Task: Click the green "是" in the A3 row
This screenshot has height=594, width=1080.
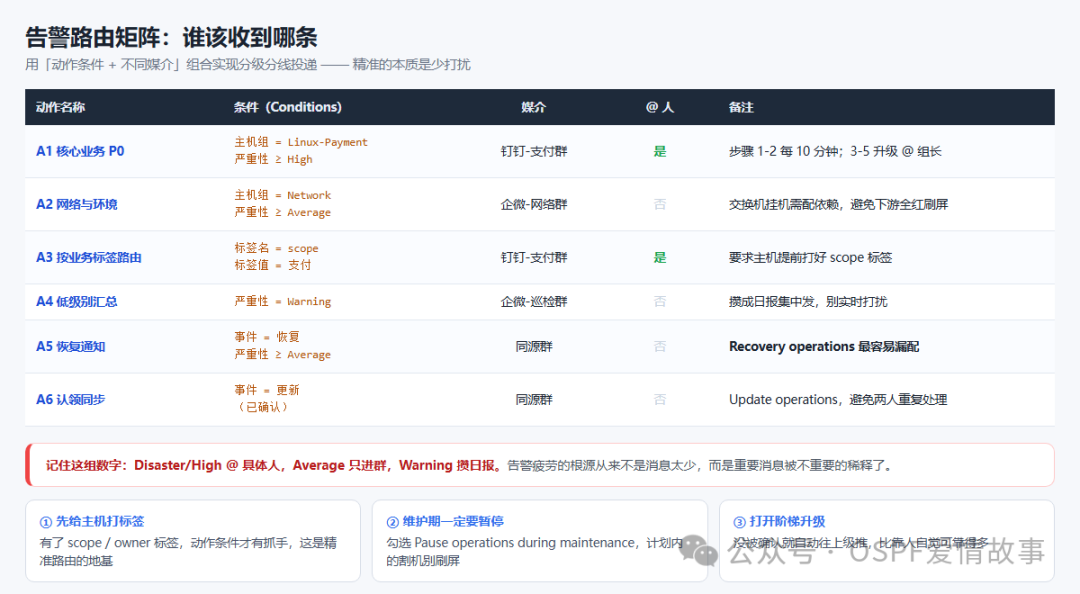Action: point(660,258)
